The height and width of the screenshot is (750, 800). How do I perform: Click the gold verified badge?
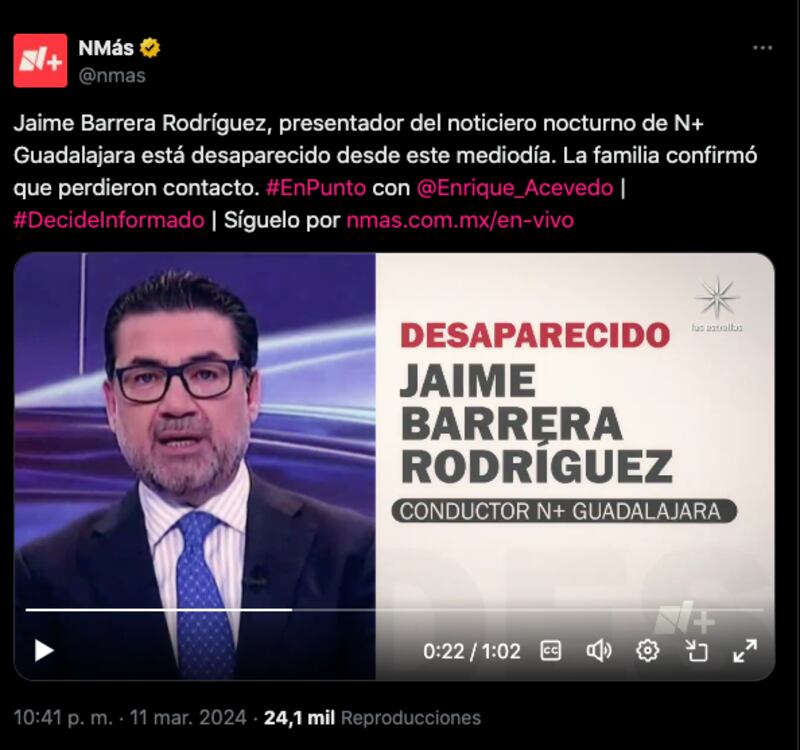[x=150, y=48]
